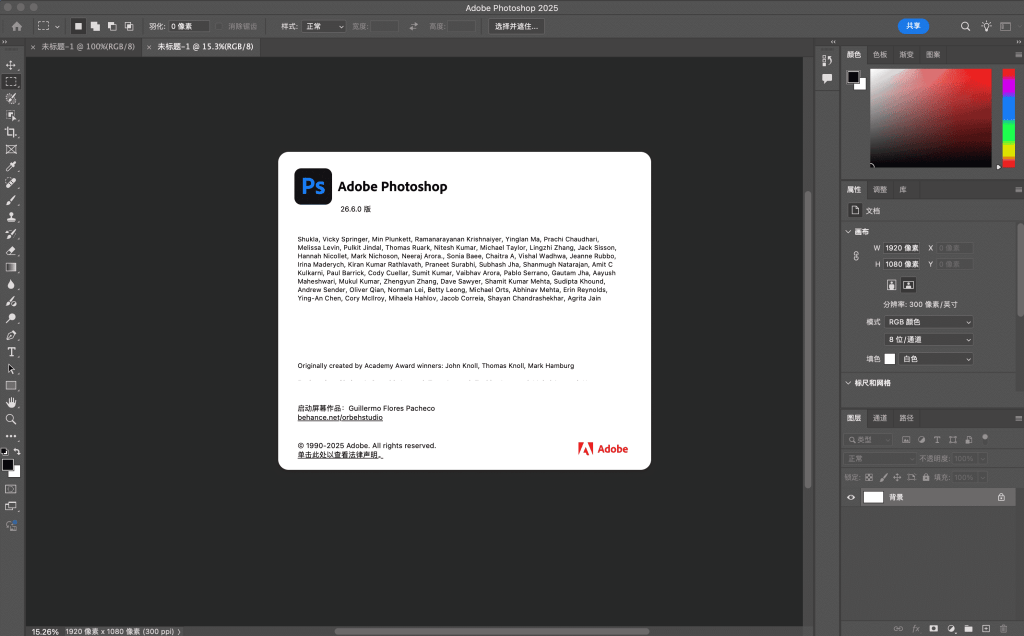Select Subtract from selection mode
The image size is (1024, 636).
(112, 26)
